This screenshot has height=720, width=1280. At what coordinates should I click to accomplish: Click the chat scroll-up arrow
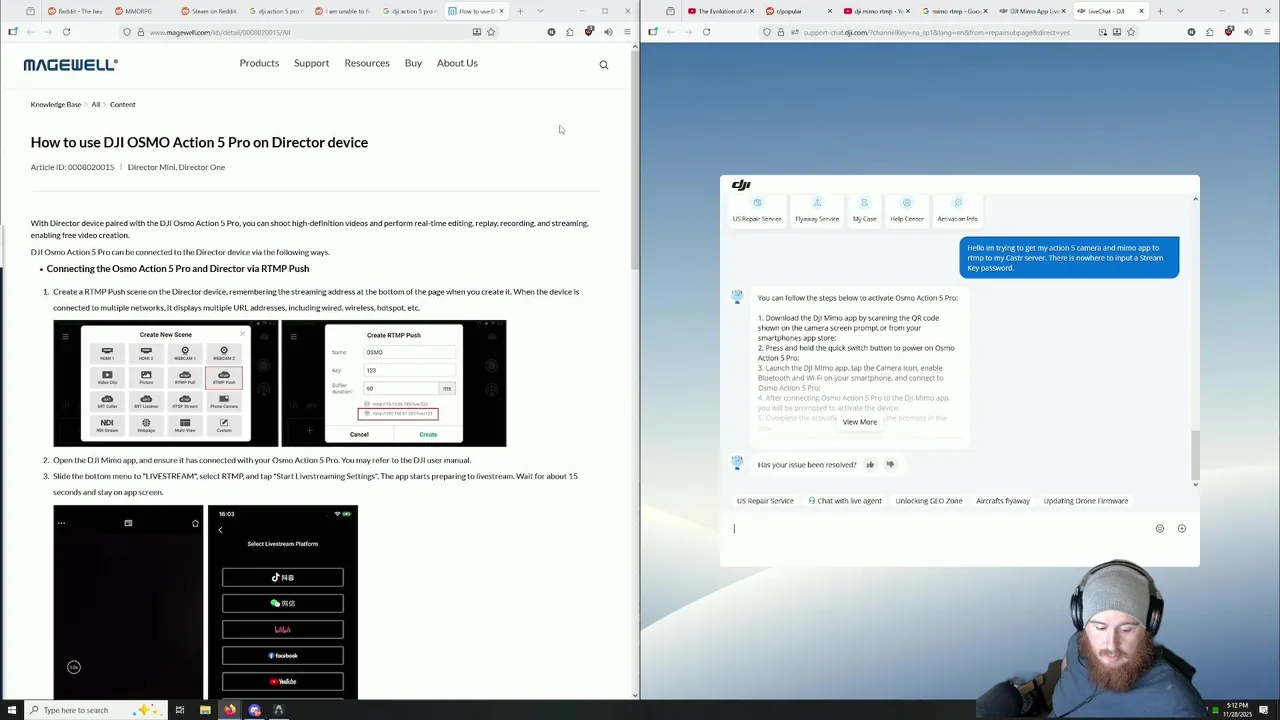(1195, 199)
